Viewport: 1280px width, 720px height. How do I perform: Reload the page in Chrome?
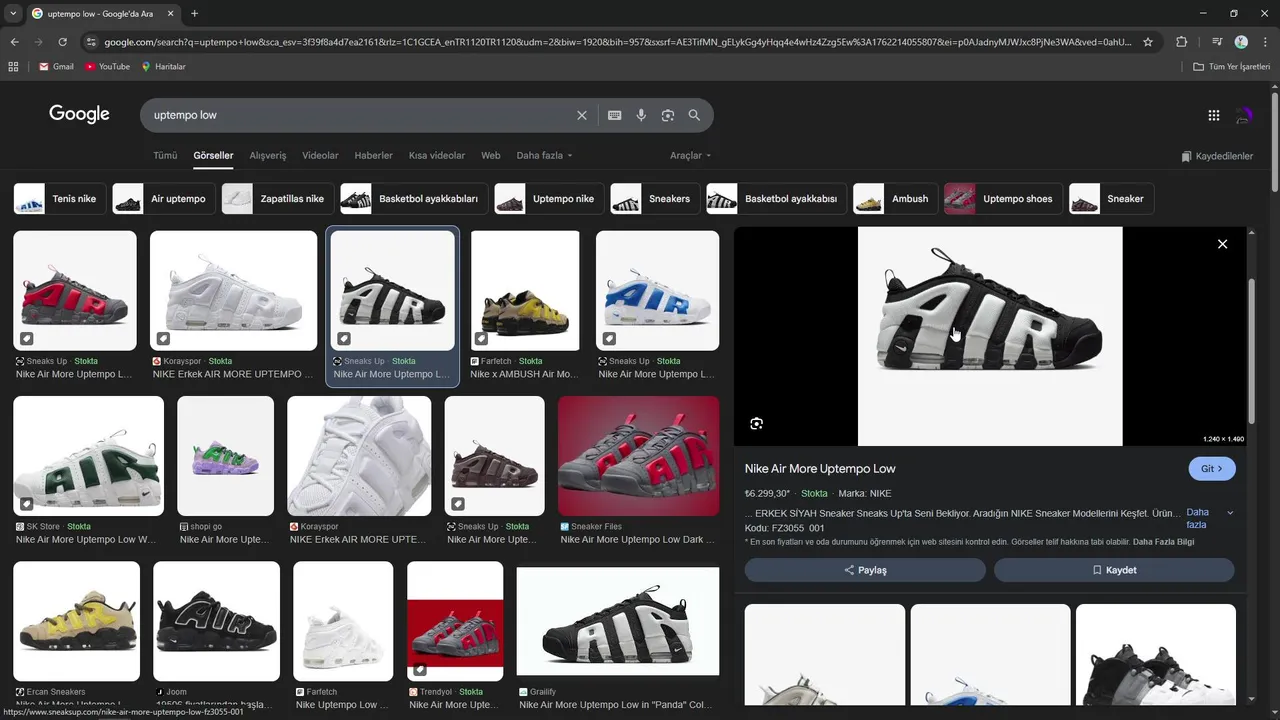(x=62, y=42)
